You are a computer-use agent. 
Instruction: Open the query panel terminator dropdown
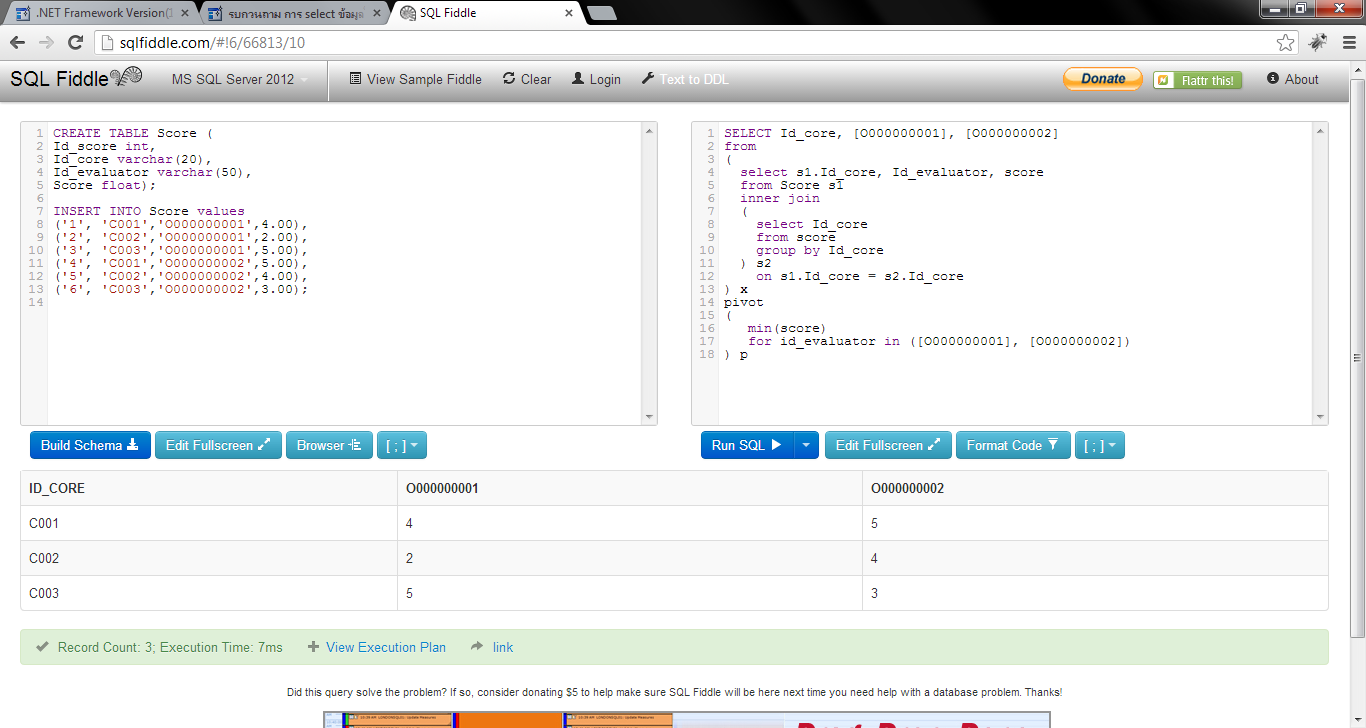1100,445
